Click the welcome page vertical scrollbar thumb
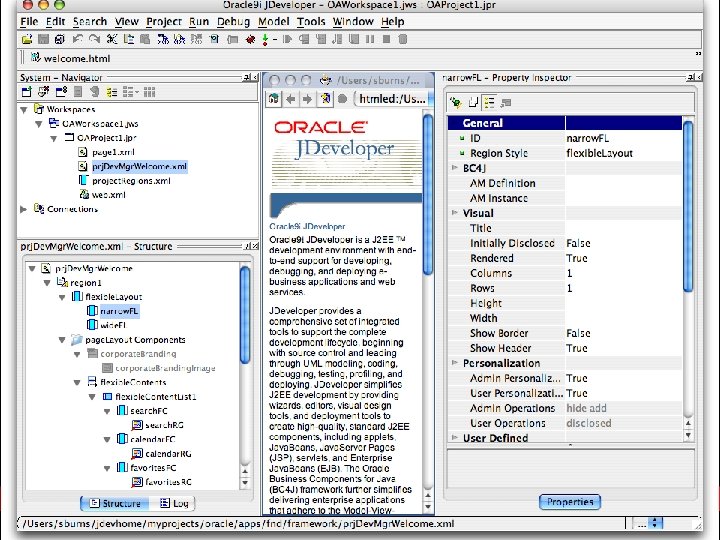This screenshot has height=540, width=720. tap(428, 195)
